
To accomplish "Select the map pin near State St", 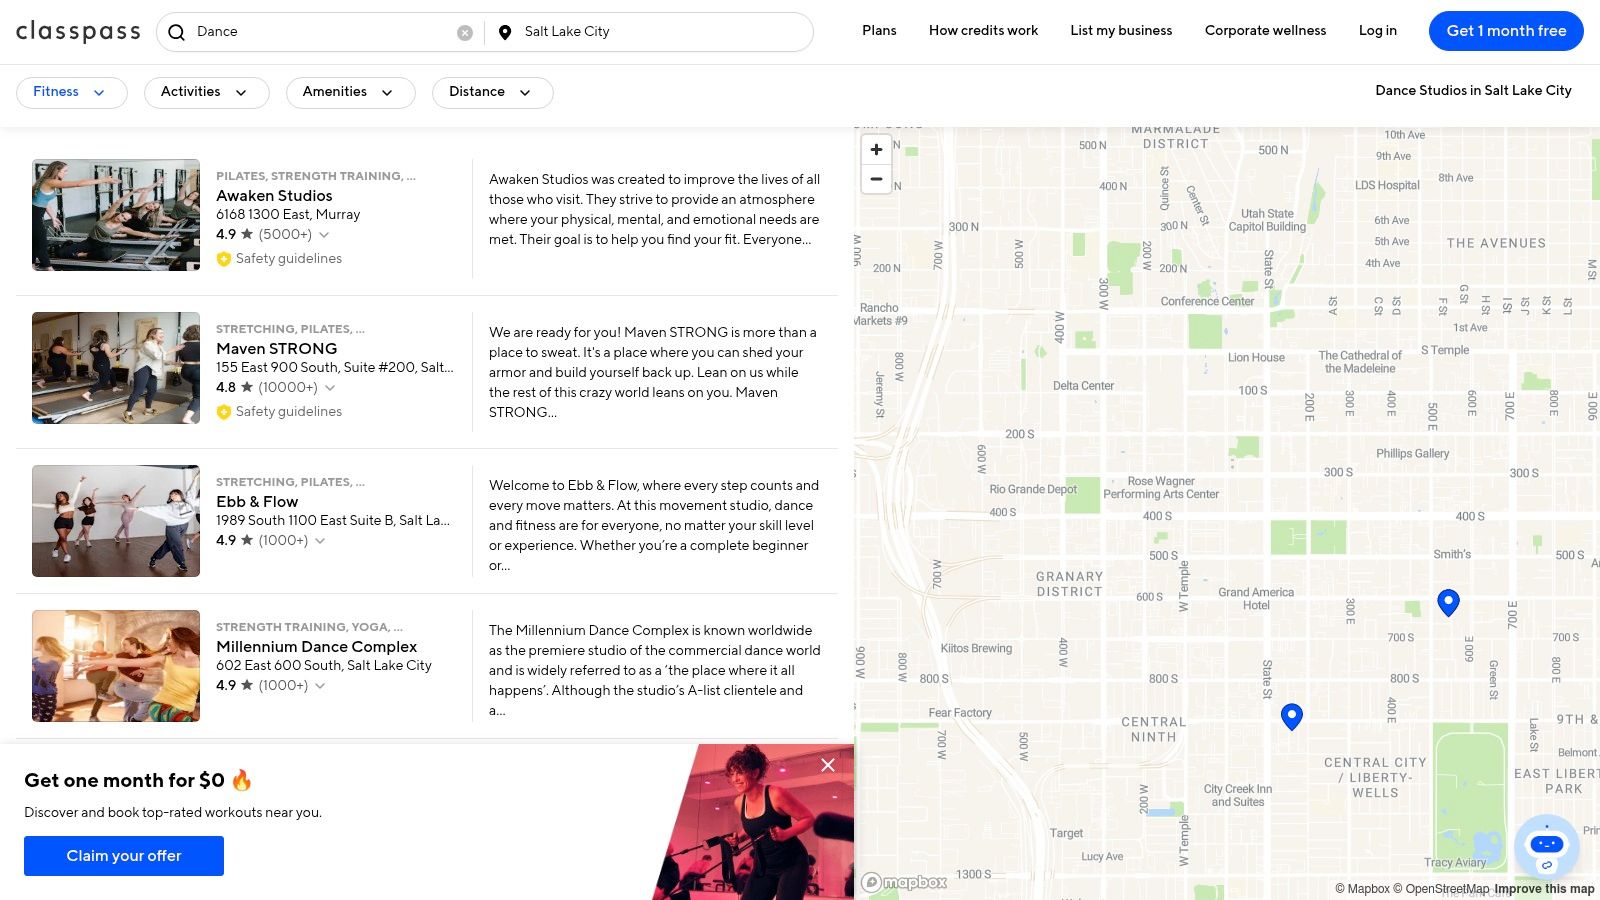I will pyautogui.click(x=1292, y=716).
